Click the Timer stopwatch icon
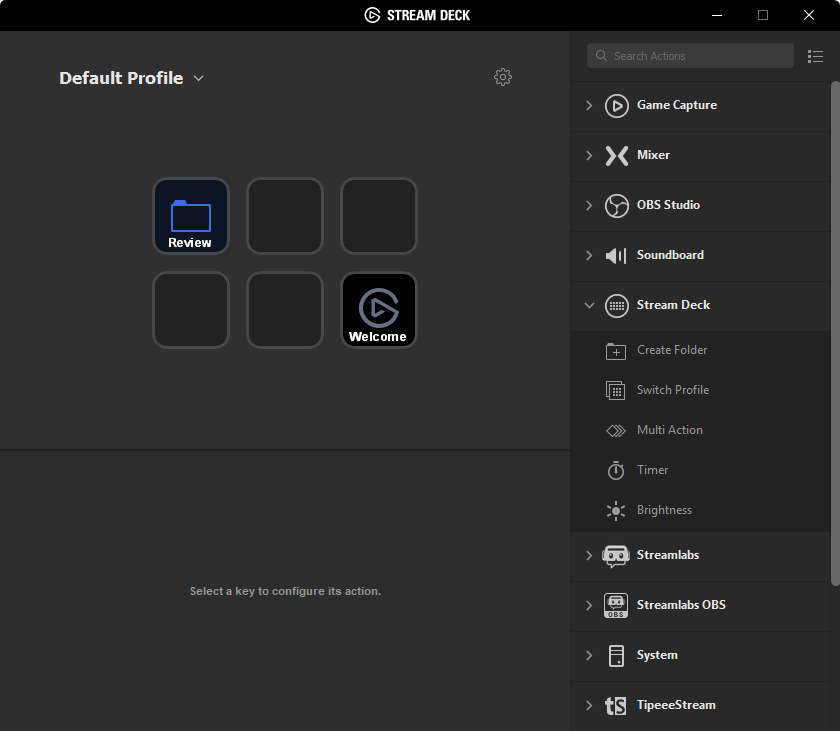This screenshot has width=840, height=731. (x=616, y=470)
